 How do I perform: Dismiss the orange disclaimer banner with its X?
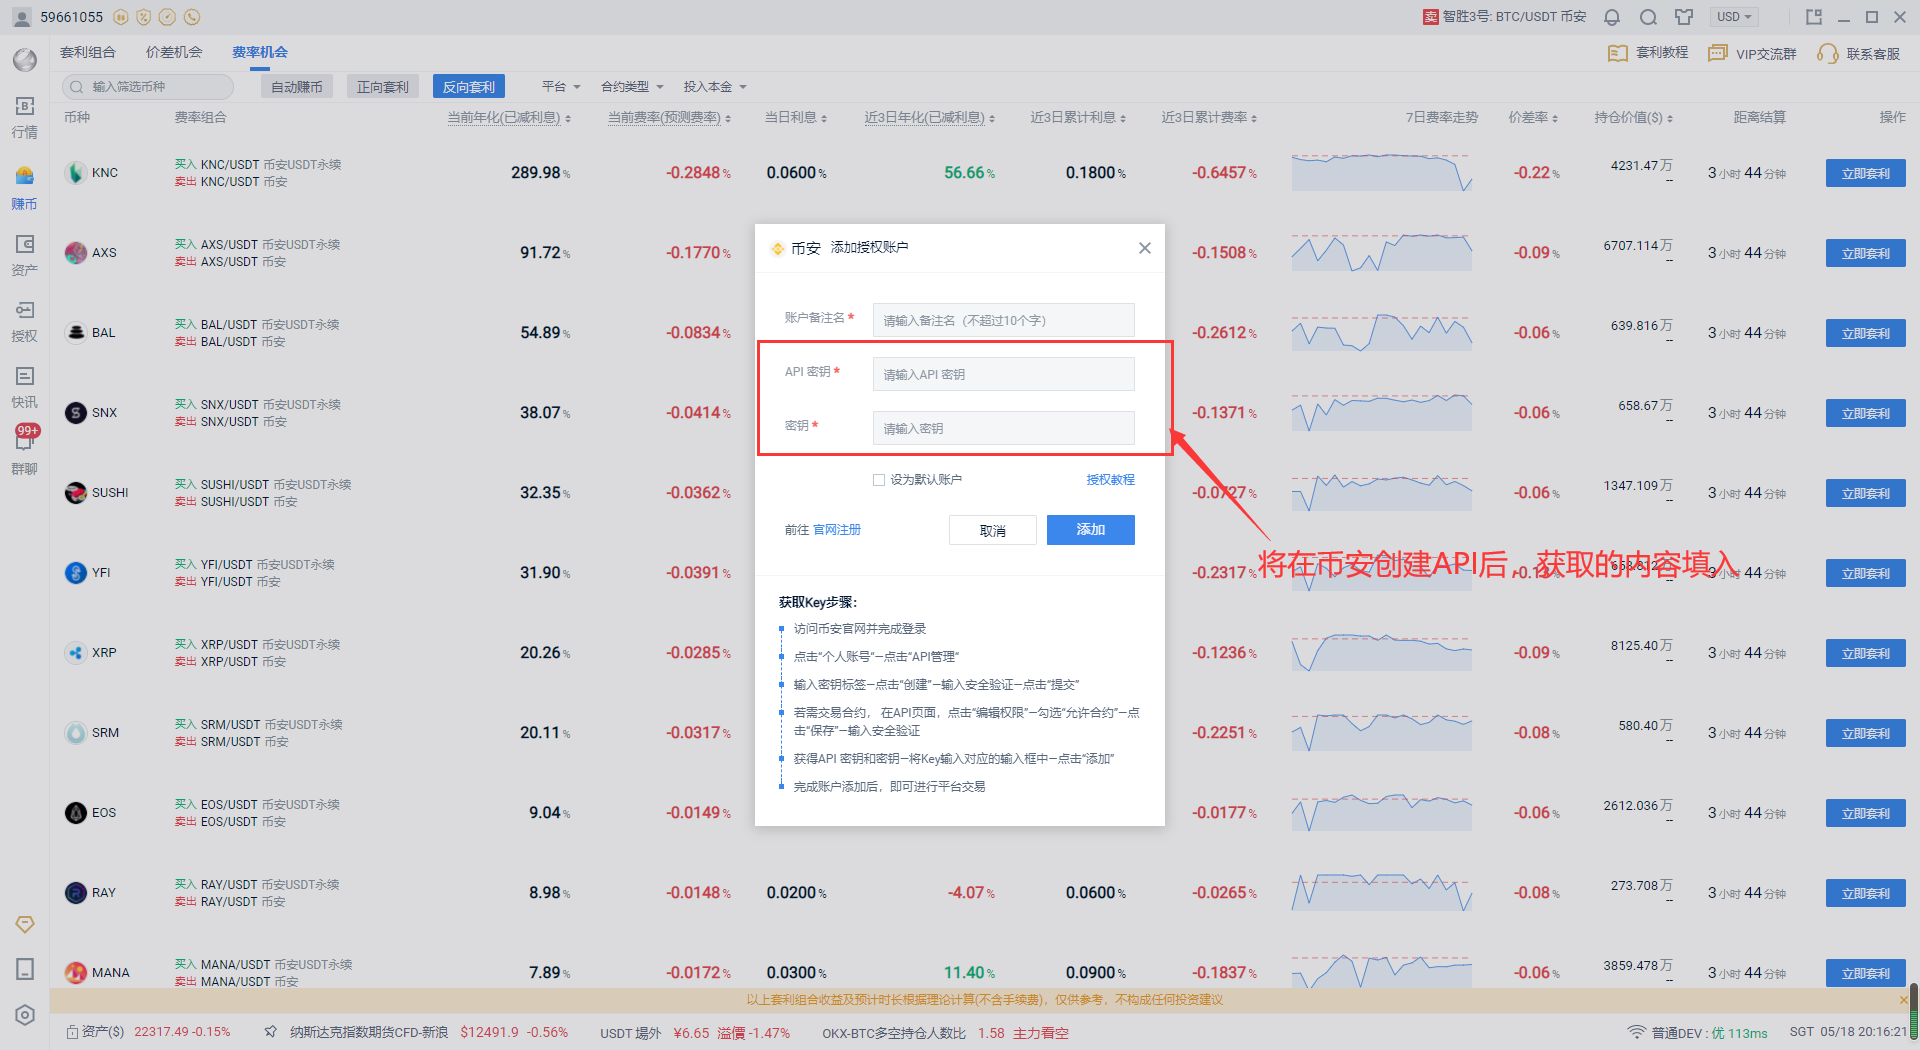point(1903,1000)
